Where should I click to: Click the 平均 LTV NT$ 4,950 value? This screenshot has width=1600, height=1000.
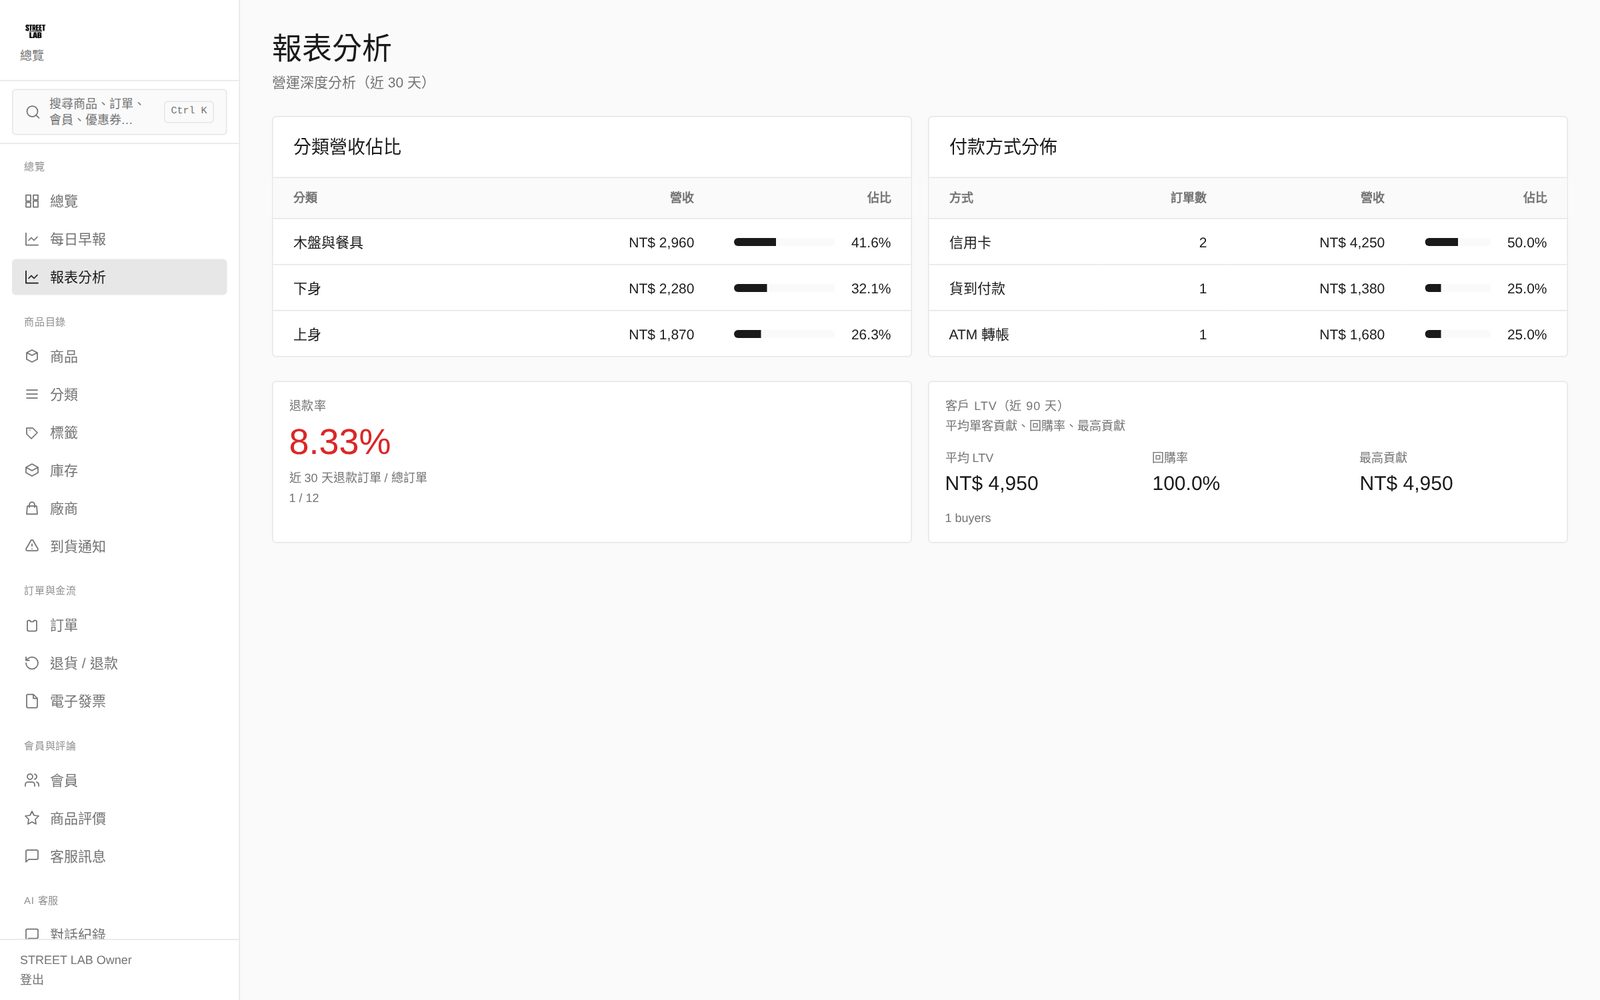992,483
